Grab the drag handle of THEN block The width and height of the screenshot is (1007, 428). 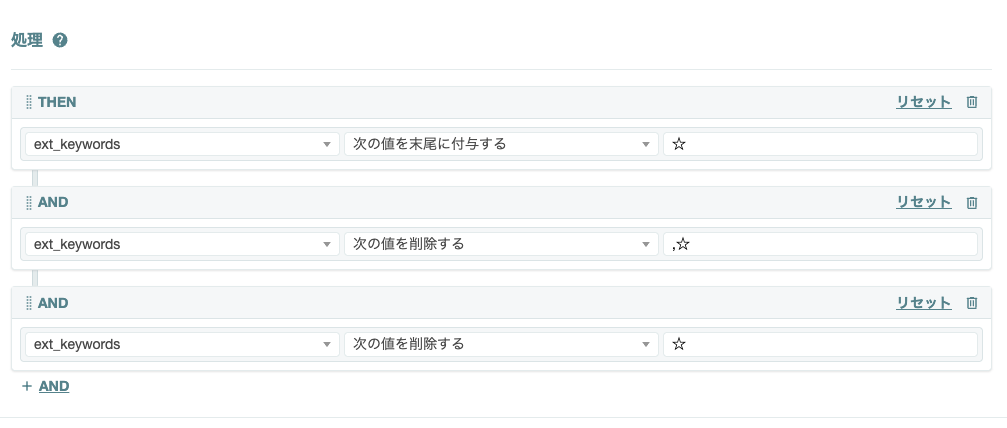(x=29, y=102)
